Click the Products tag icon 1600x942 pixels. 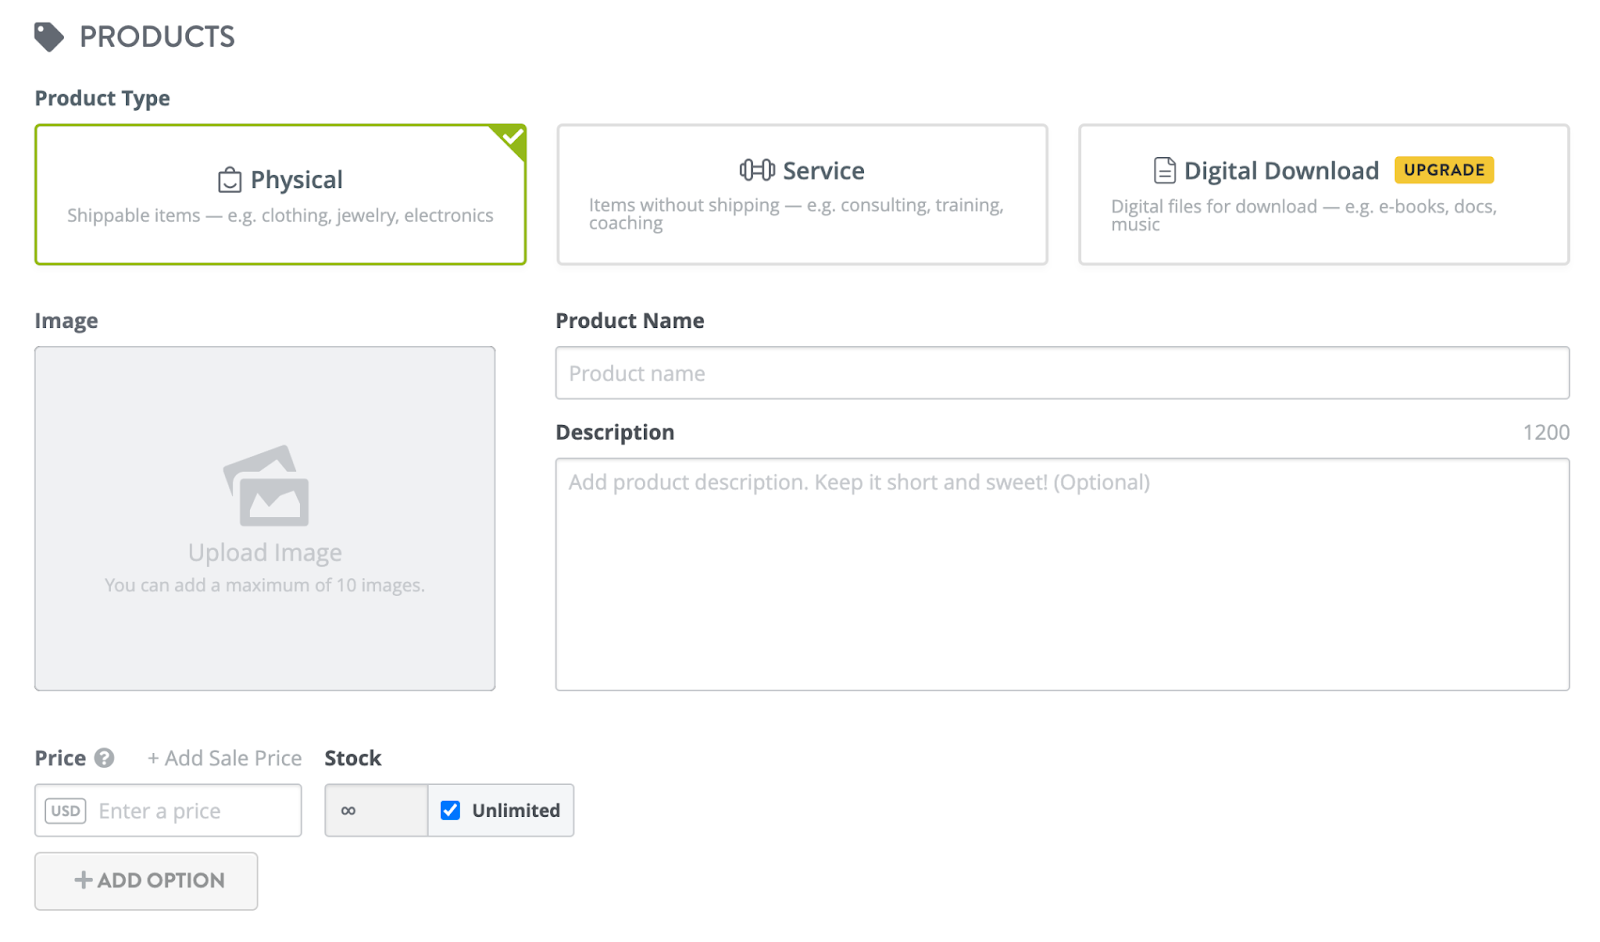point(48,37)
